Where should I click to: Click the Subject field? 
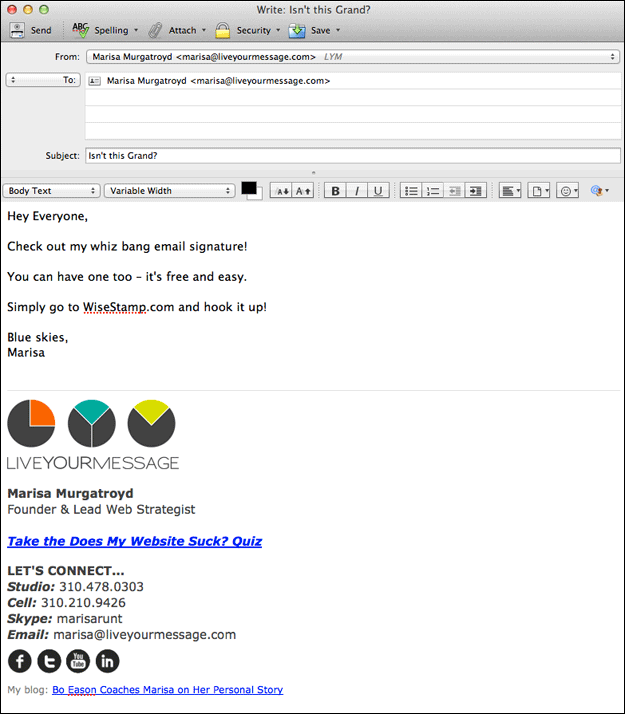(353, 156)
